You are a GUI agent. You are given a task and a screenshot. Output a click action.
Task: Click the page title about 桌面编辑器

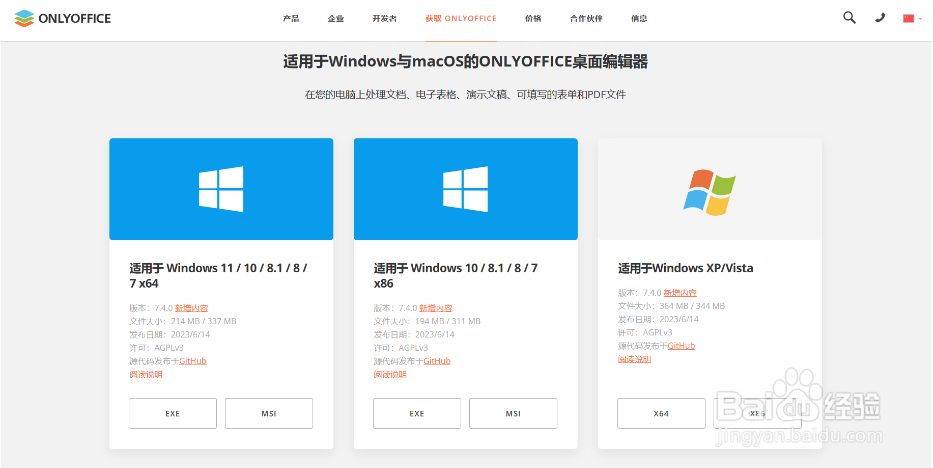click(465, 62)
